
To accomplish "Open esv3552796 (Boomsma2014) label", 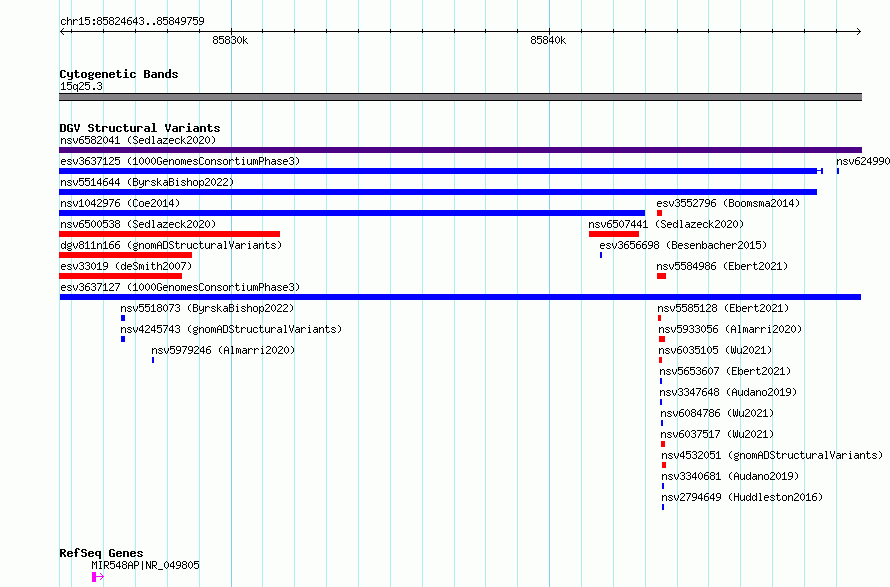I will click(x=728, y=203).
